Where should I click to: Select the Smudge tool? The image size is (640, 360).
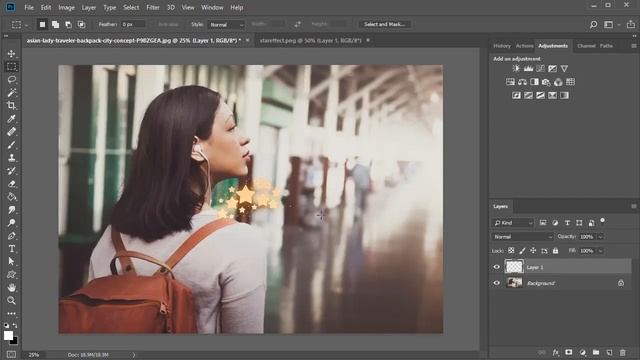click(x=11, y=210)
